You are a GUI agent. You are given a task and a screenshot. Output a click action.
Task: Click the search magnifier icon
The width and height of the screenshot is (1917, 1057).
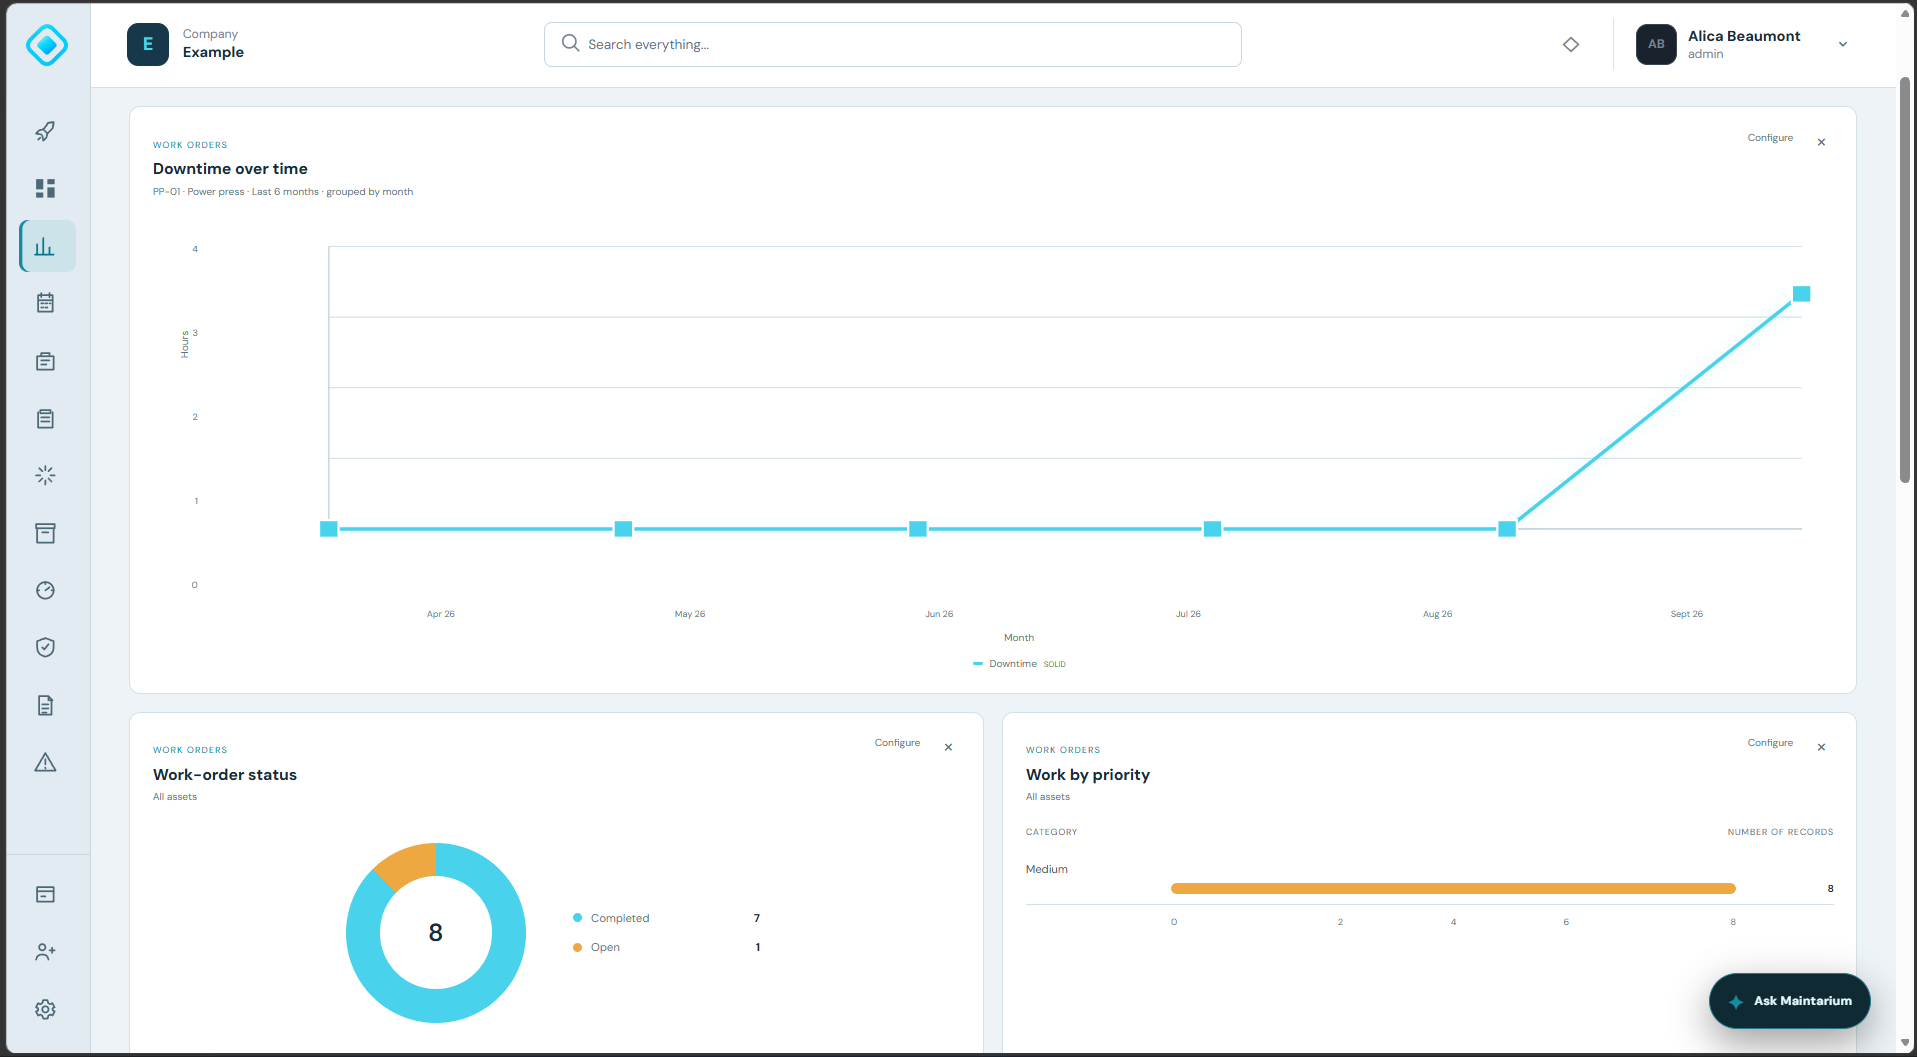coord(570,43)
